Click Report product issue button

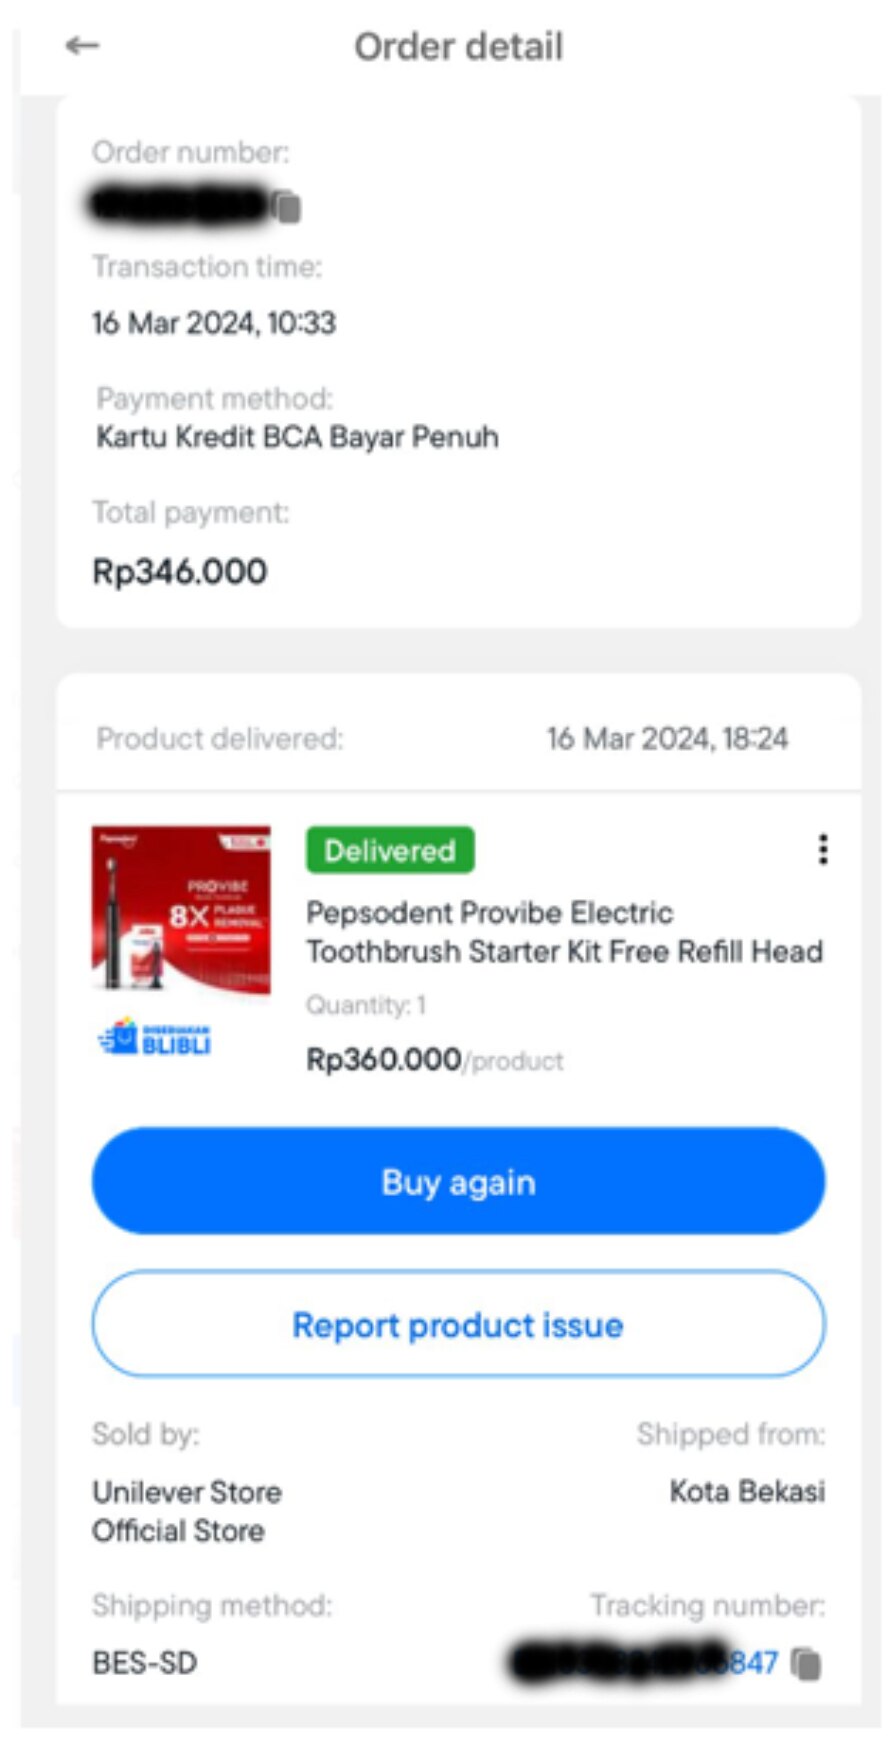pyautogui.click(x=458, y=1325)
